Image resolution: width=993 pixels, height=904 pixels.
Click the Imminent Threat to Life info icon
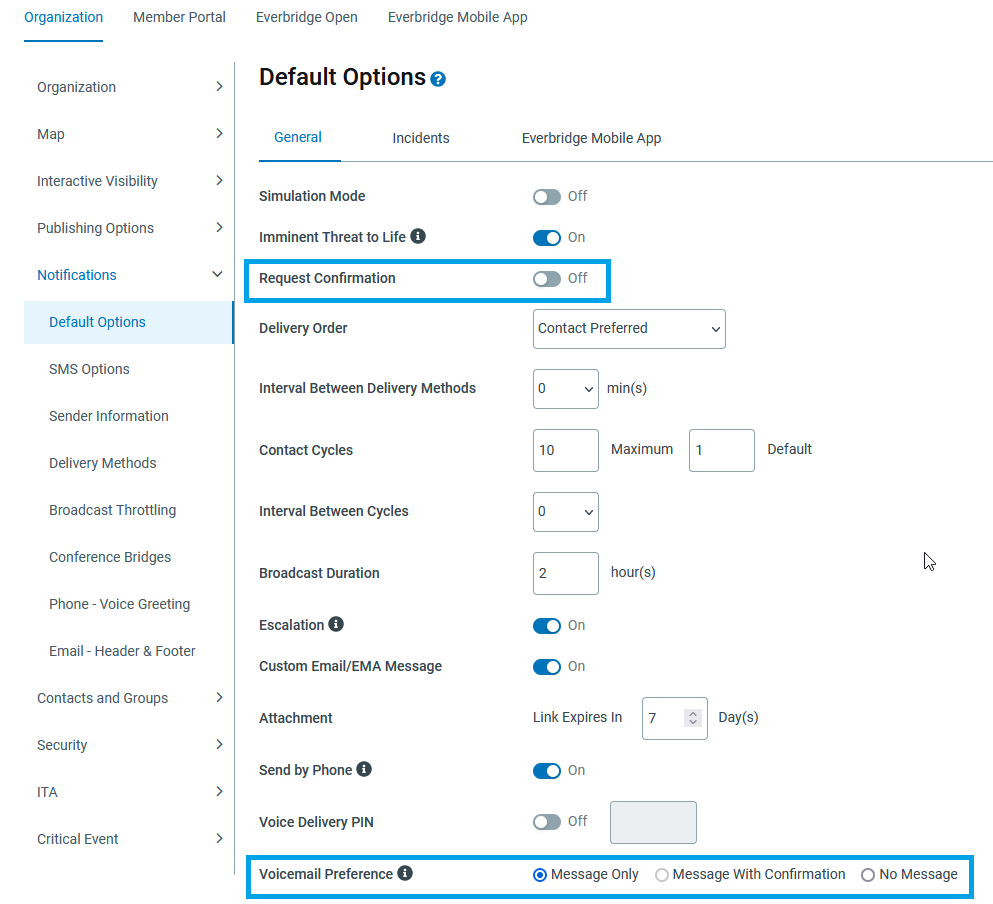(419, 236)
